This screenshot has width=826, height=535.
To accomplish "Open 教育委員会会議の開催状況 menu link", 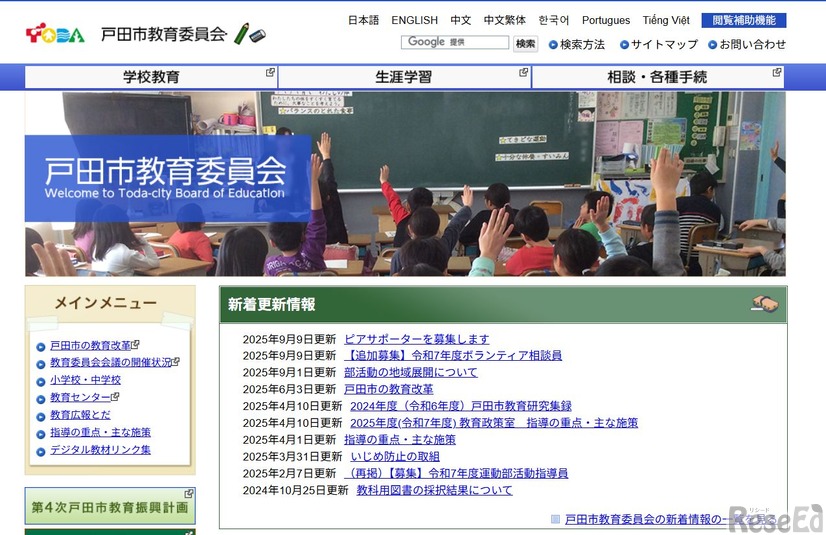I will [111, 362].
